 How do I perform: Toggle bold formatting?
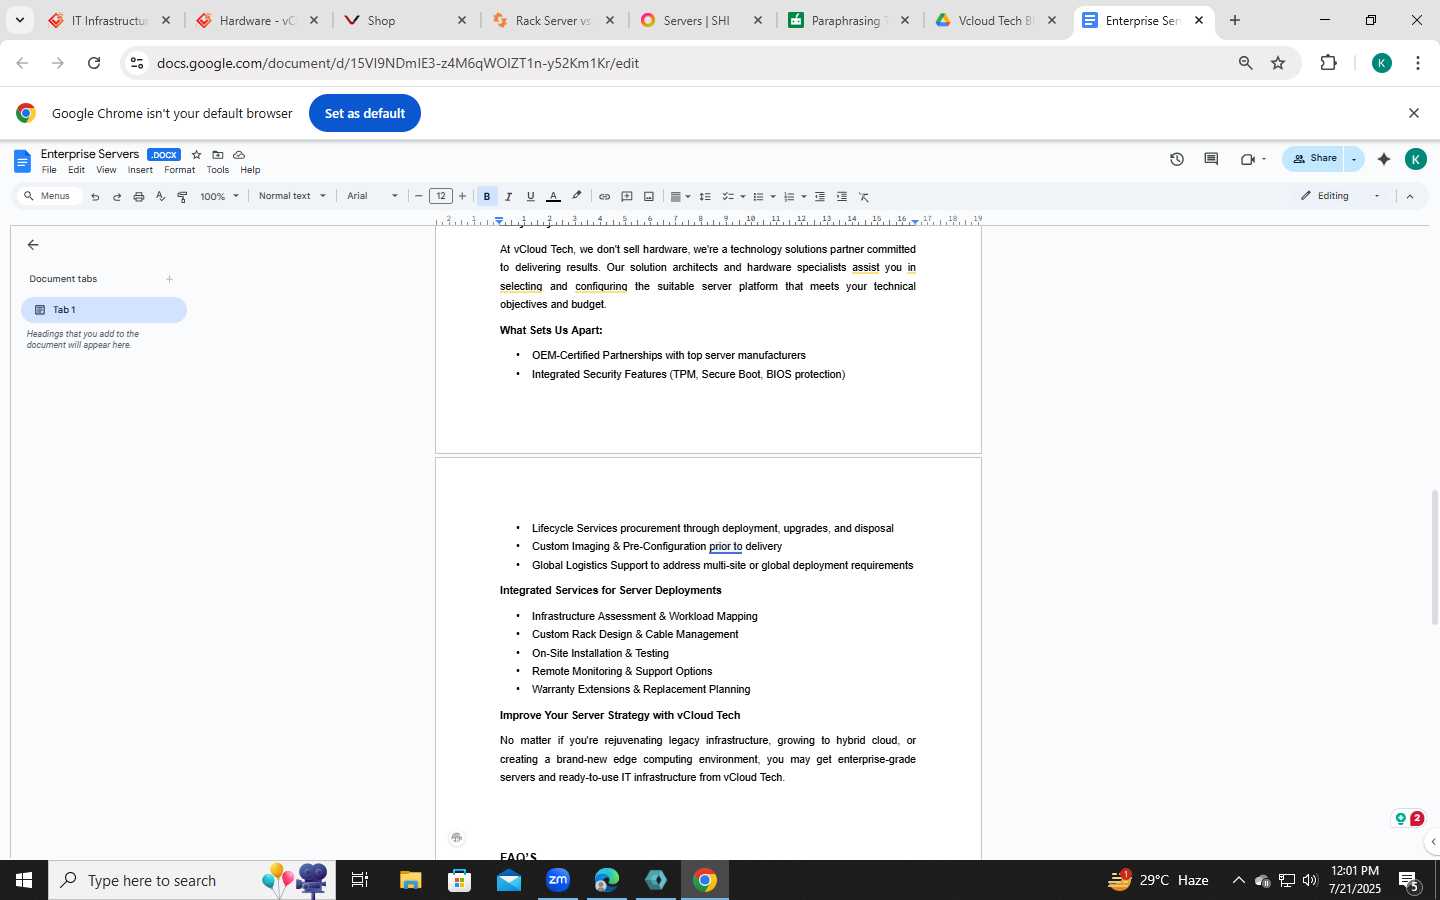tap(487, 197)
